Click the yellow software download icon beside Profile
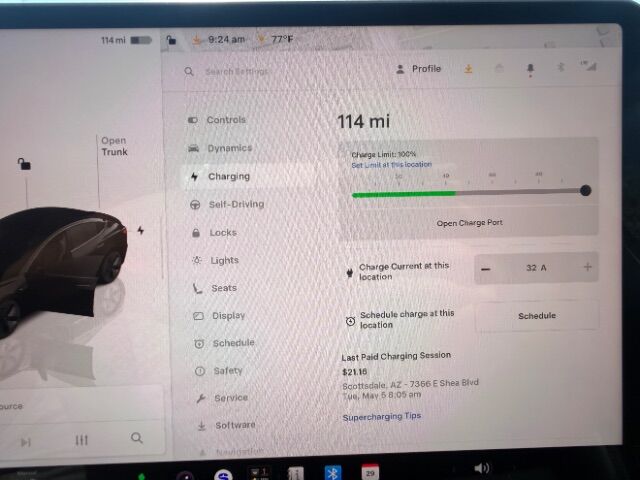 pyautogui.click(x=468, y=69)
